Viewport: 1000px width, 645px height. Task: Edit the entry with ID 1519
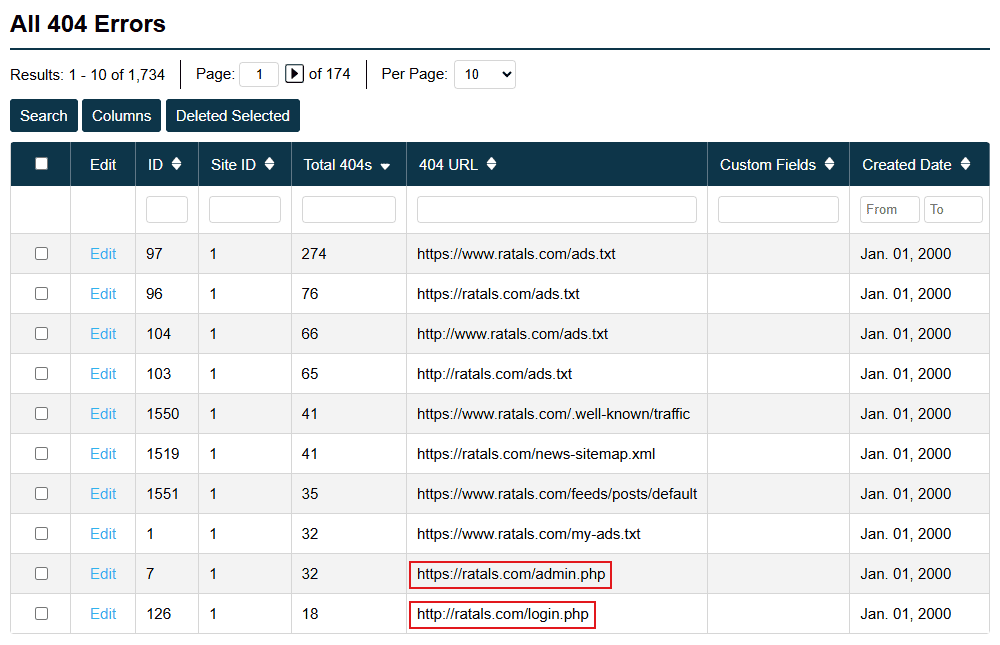pos(103,454)
